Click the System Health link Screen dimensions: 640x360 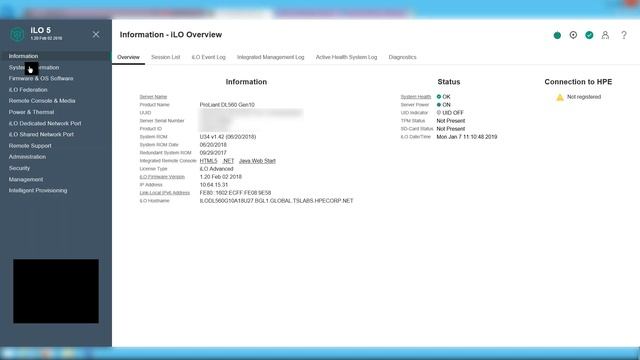(x=416, y=97)
